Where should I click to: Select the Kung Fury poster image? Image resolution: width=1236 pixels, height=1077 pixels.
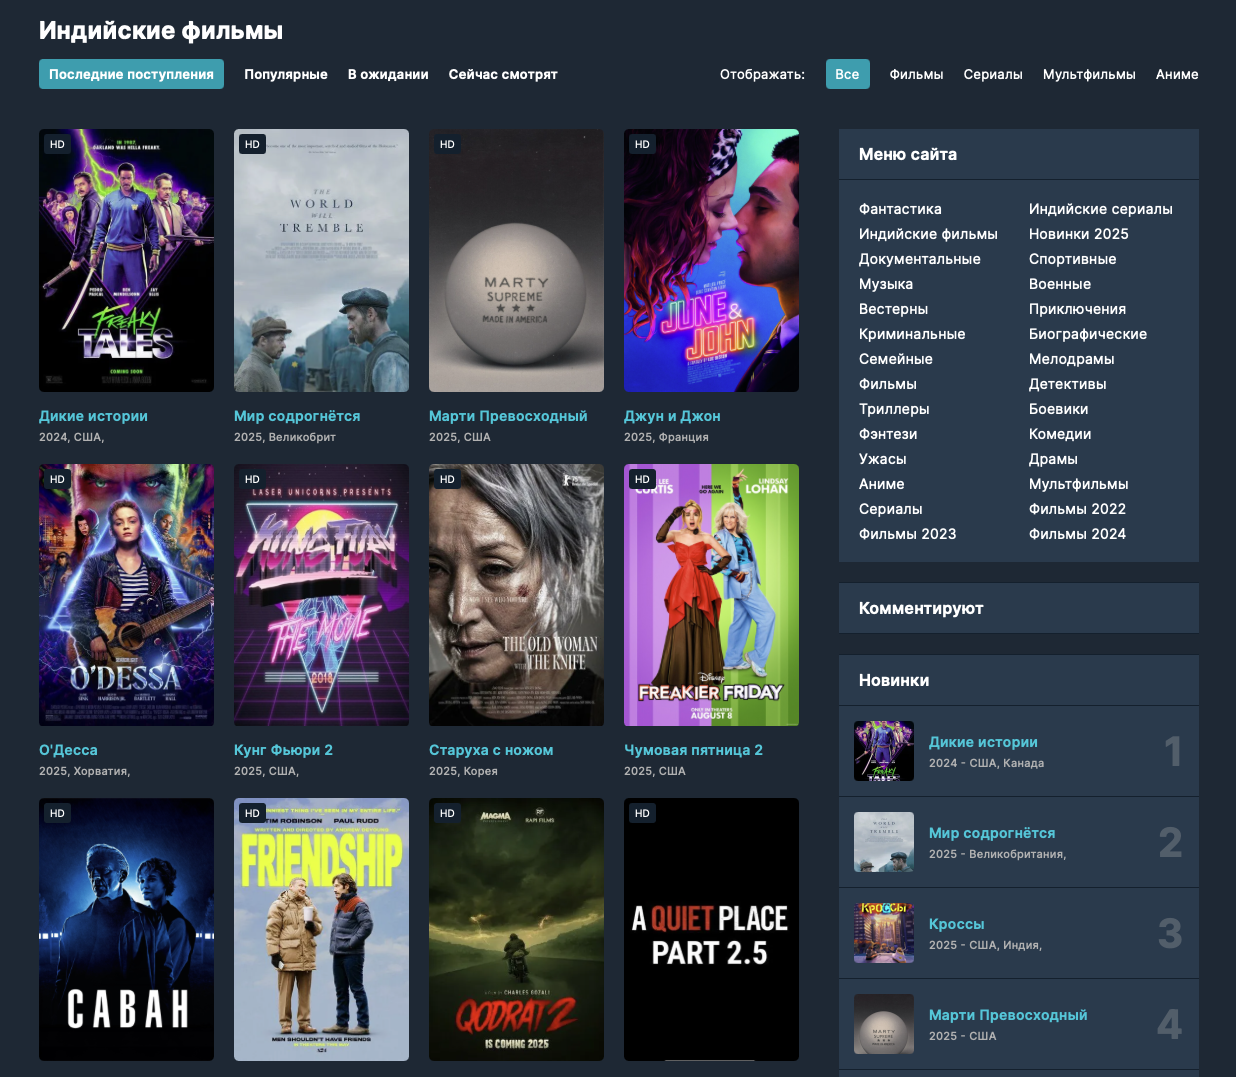[321, 594]
